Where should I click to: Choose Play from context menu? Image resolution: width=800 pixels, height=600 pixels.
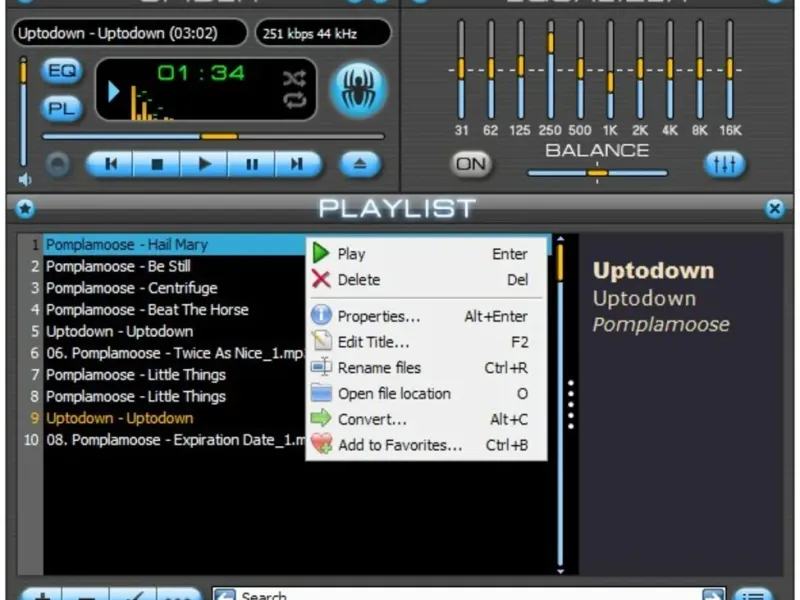[426, 254]
